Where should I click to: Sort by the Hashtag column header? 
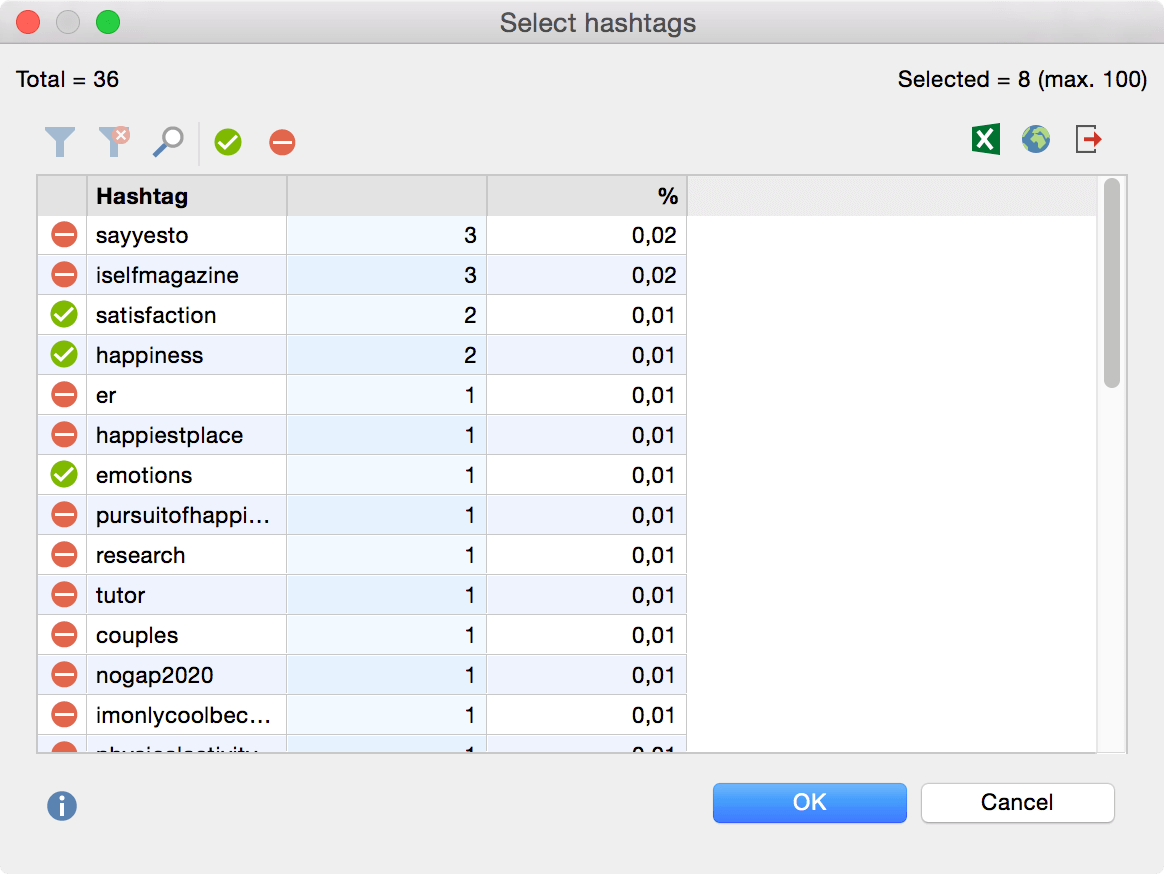click(186, 196)
